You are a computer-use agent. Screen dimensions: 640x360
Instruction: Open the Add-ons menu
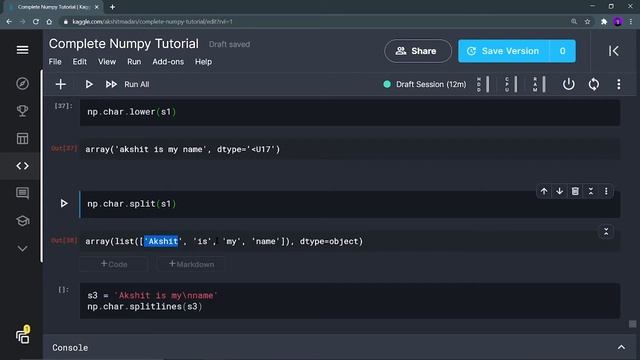click(168, 62)
